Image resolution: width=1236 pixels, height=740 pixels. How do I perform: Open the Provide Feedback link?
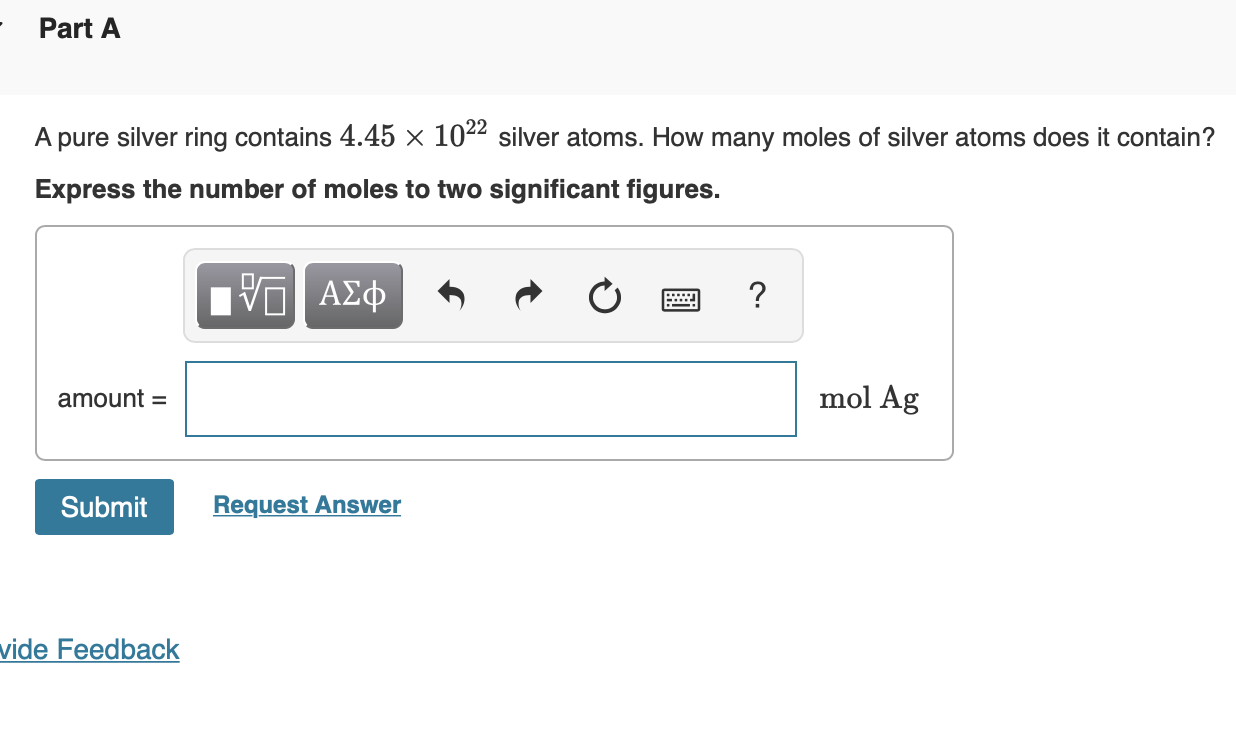point(89,650)
